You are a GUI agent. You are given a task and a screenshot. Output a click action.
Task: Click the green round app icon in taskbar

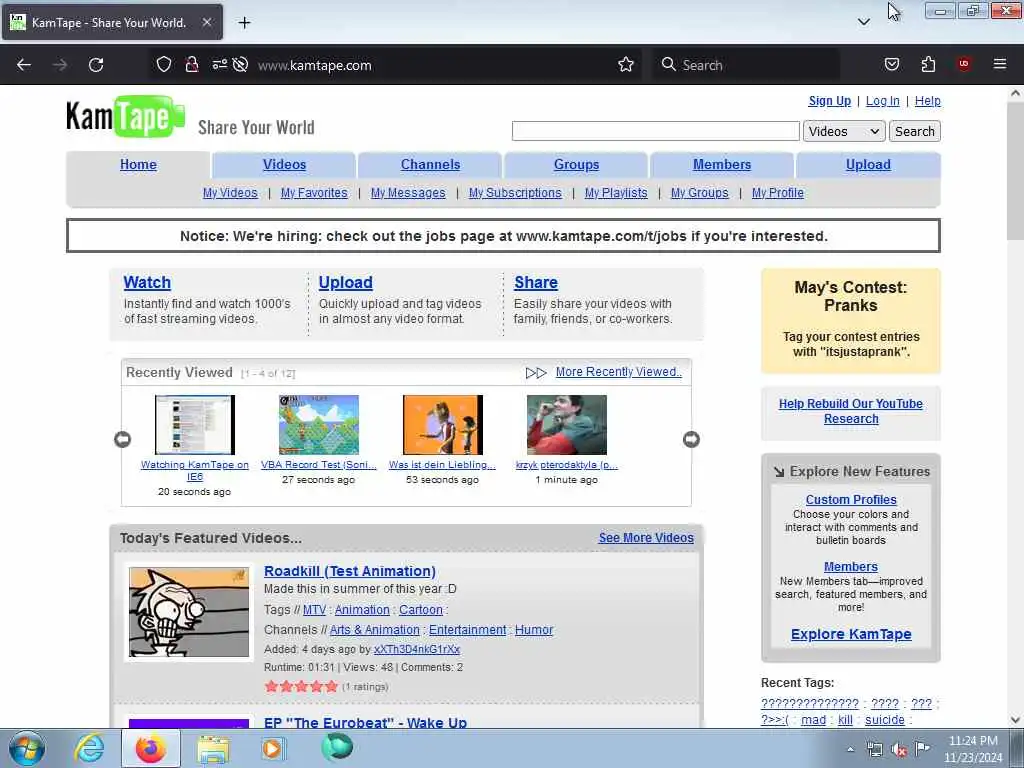coord(337,748)
